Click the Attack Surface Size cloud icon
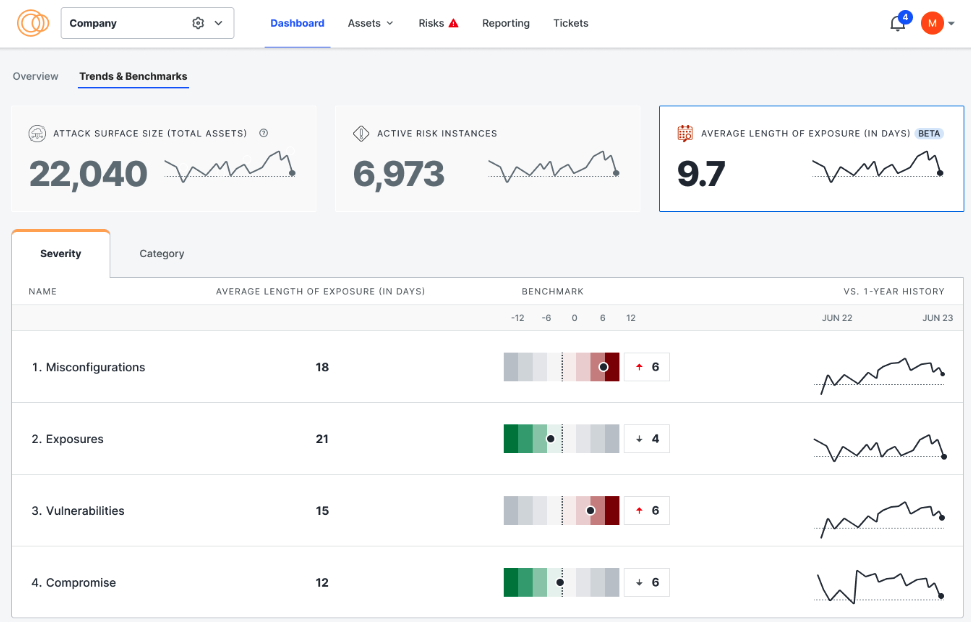Image resolution: width=971 pixels, height=622 pixels. [37, 133]
